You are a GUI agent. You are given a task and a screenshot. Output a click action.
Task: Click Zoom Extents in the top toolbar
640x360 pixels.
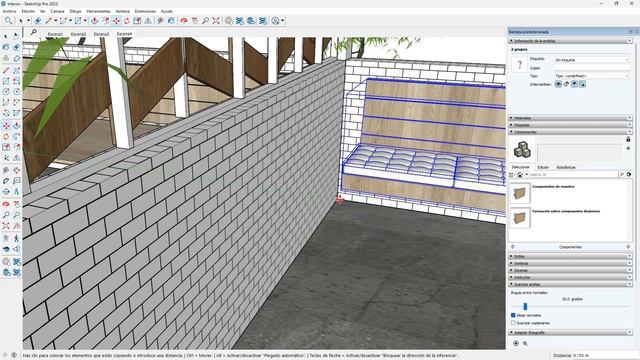coord(216,20)
